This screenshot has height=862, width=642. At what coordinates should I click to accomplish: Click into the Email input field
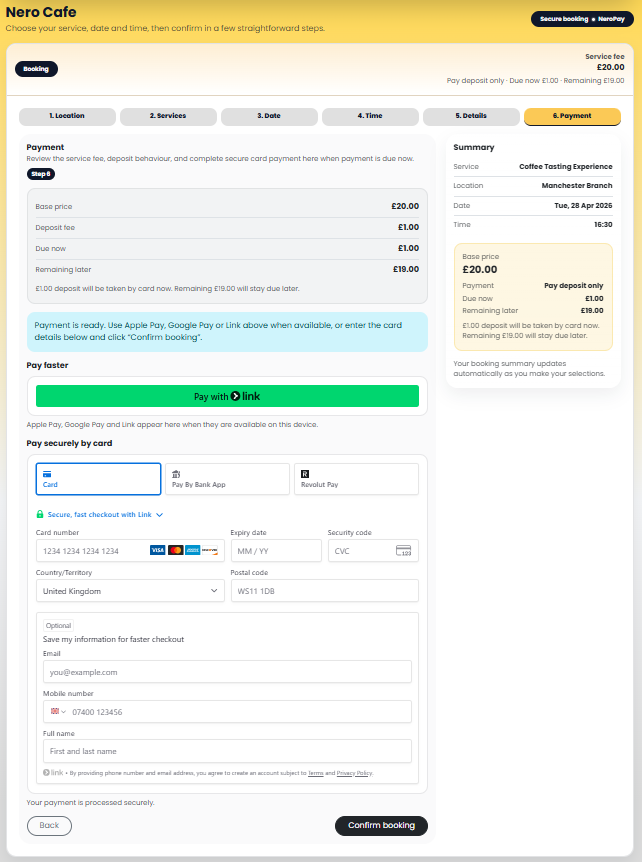click(227, 672)
